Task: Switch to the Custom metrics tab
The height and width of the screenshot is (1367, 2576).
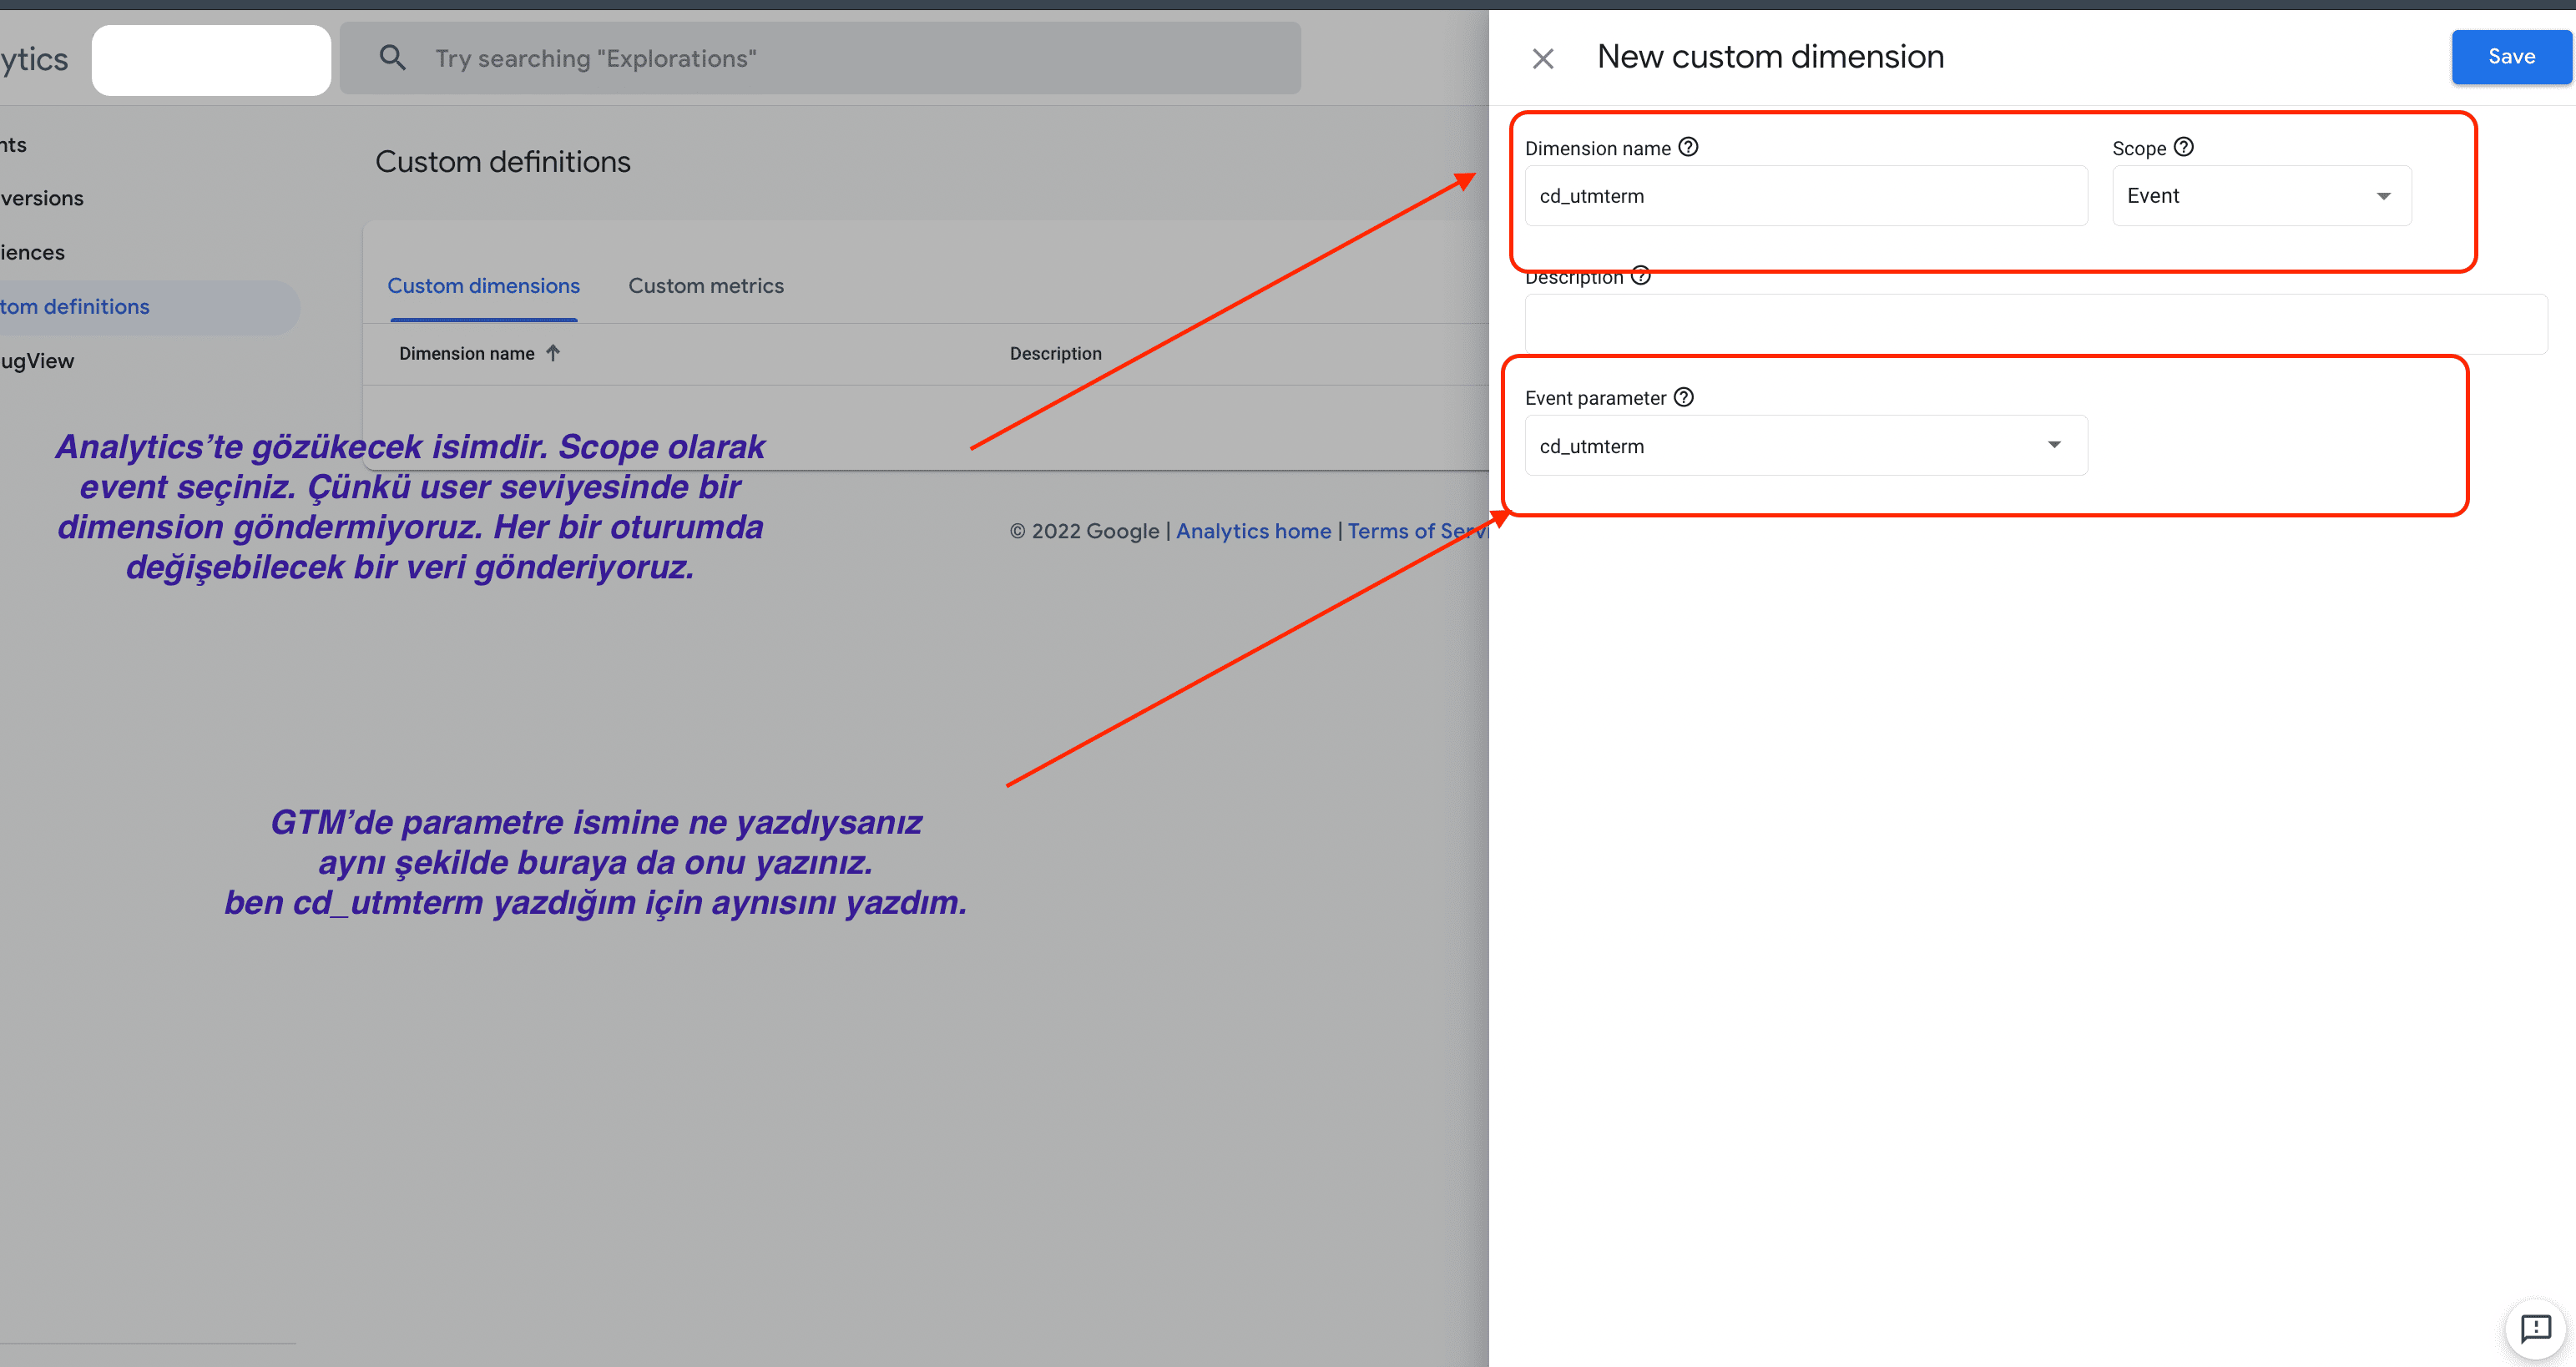Action: pos(706,286)
